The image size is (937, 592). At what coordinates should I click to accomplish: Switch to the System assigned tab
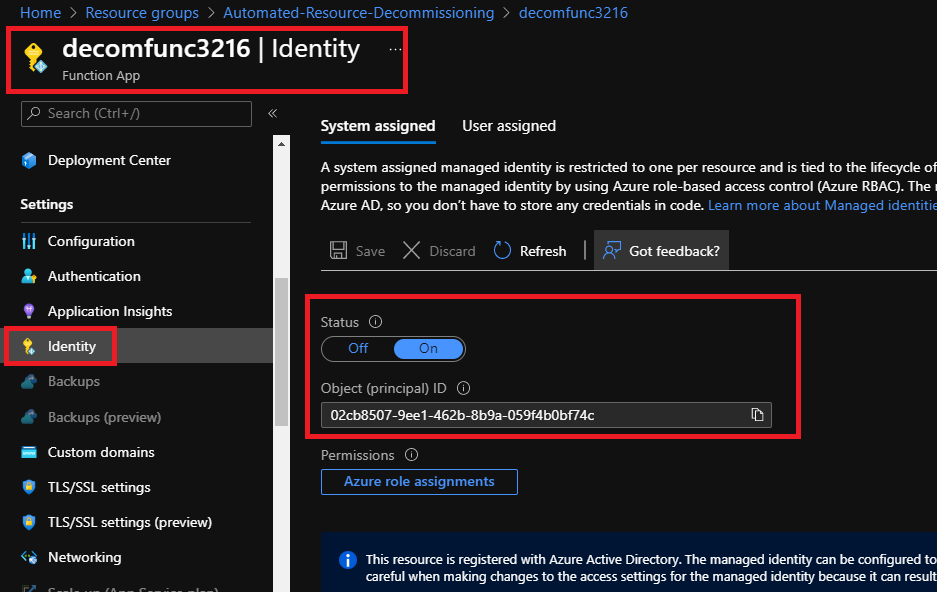coord(378,126)
